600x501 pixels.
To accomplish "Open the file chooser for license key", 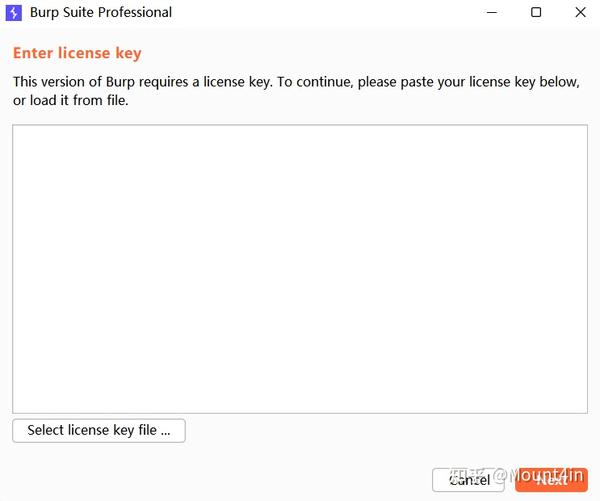I will 99,430.
